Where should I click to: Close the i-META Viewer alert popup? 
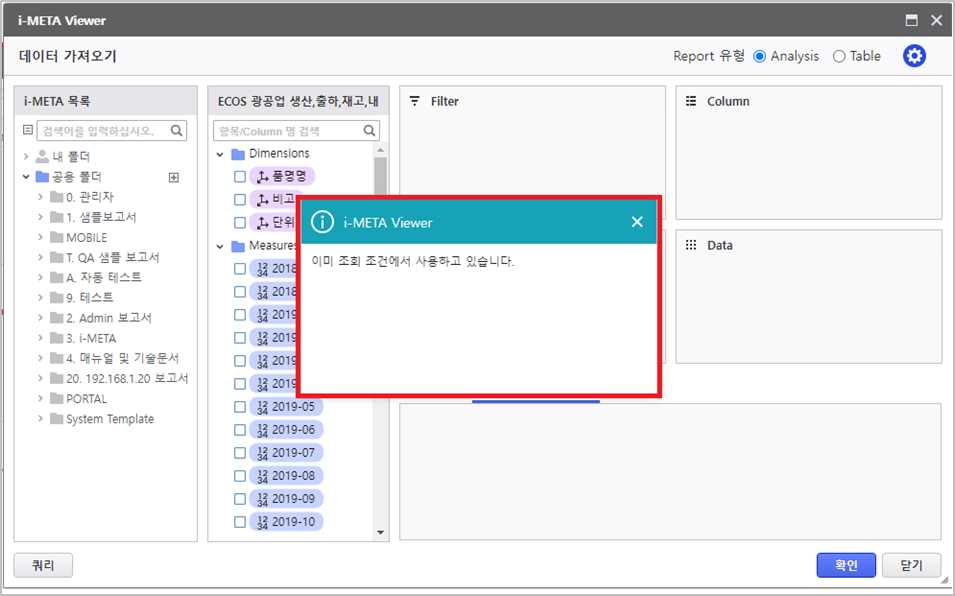[x=637, y=222]
